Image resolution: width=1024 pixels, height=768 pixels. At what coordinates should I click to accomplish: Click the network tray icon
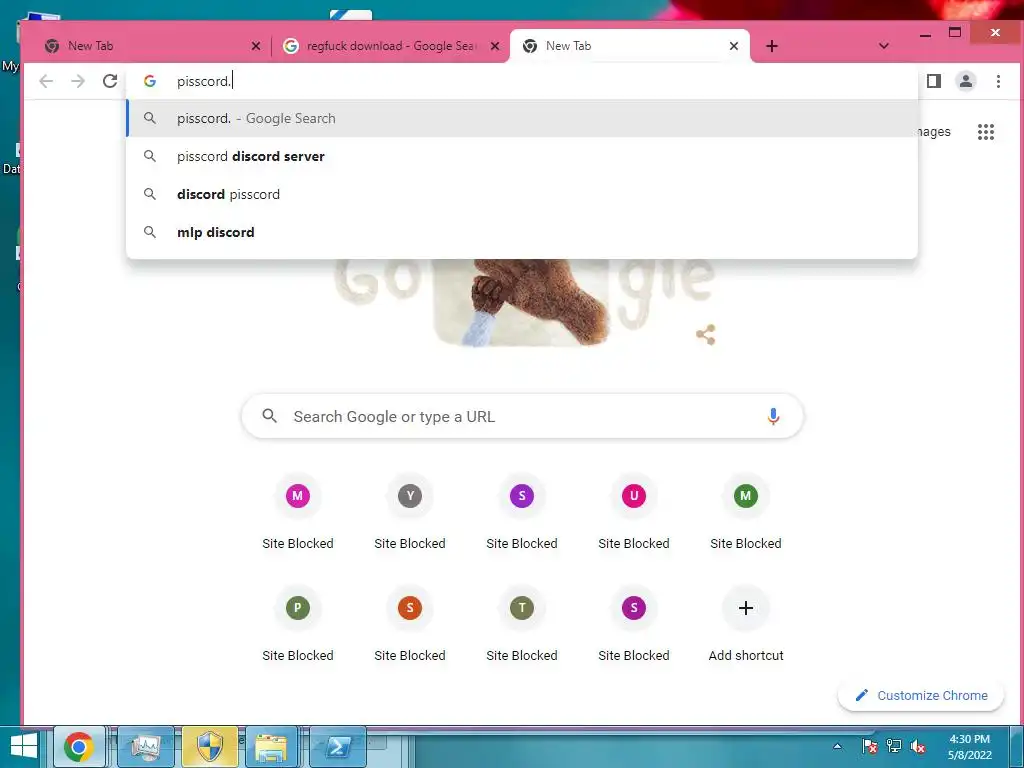point(893,746)
